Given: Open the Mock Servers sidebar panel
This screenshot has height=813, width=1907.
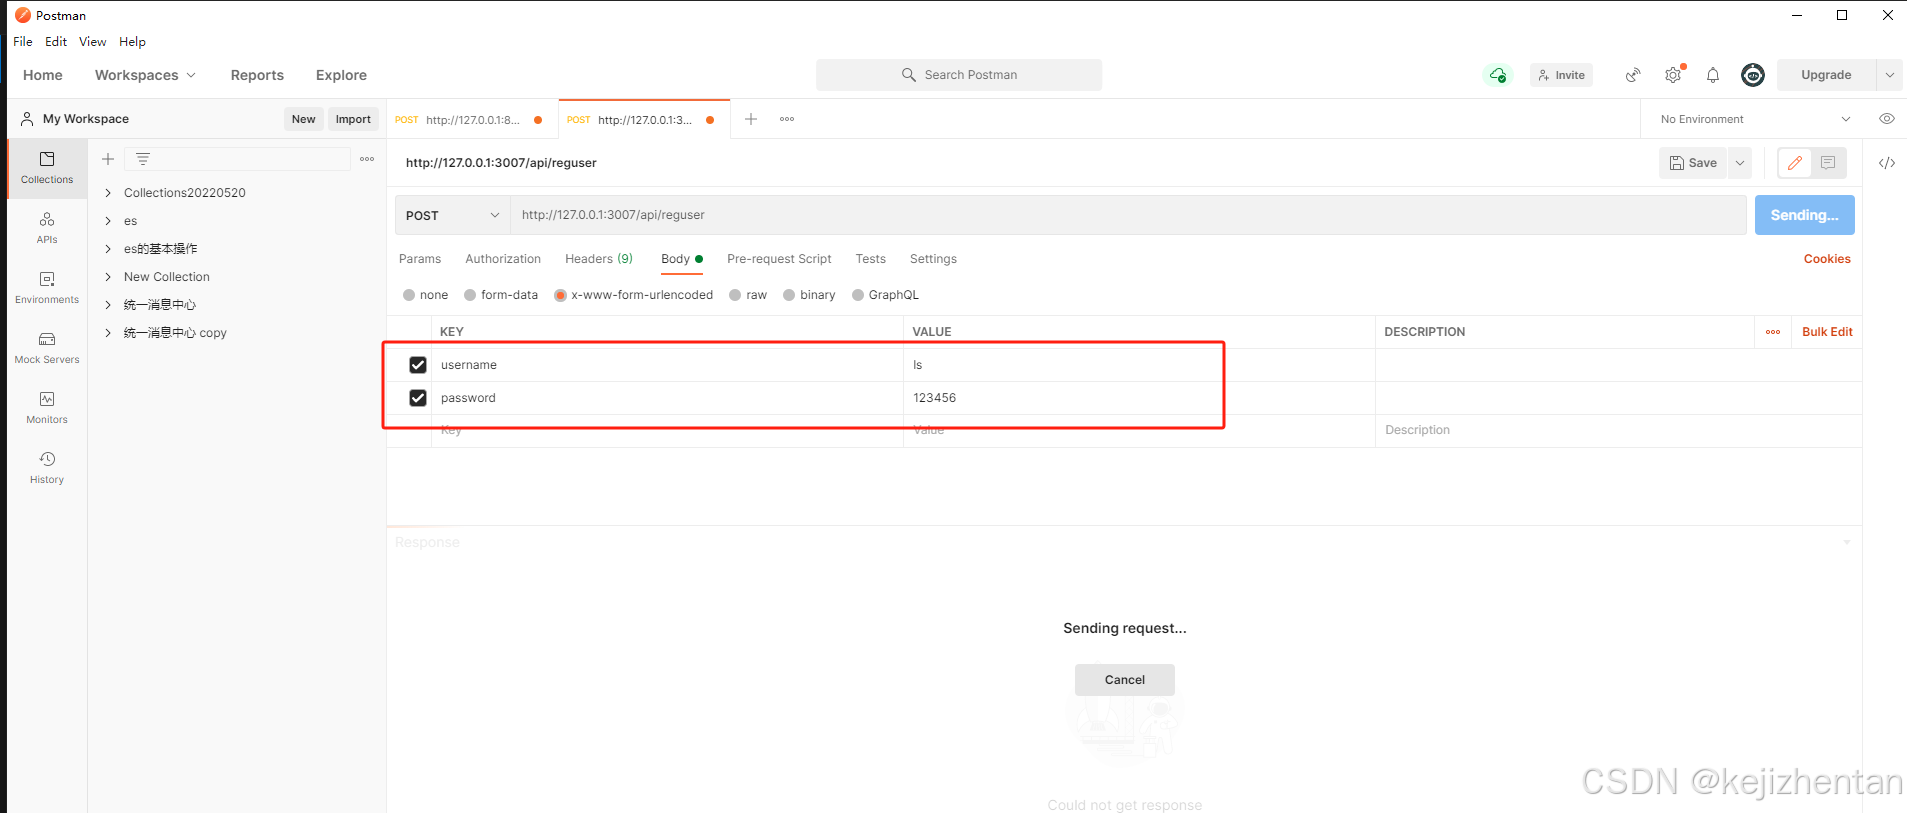Looking at the screenshot, I should pos(47,348).
